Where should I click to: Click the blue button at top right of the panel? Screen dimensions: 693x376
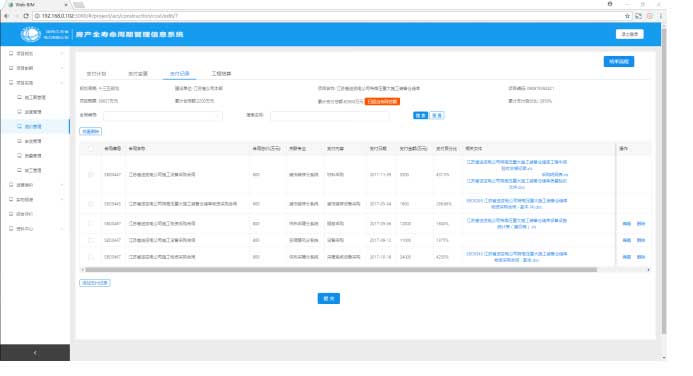click(619, 61)
